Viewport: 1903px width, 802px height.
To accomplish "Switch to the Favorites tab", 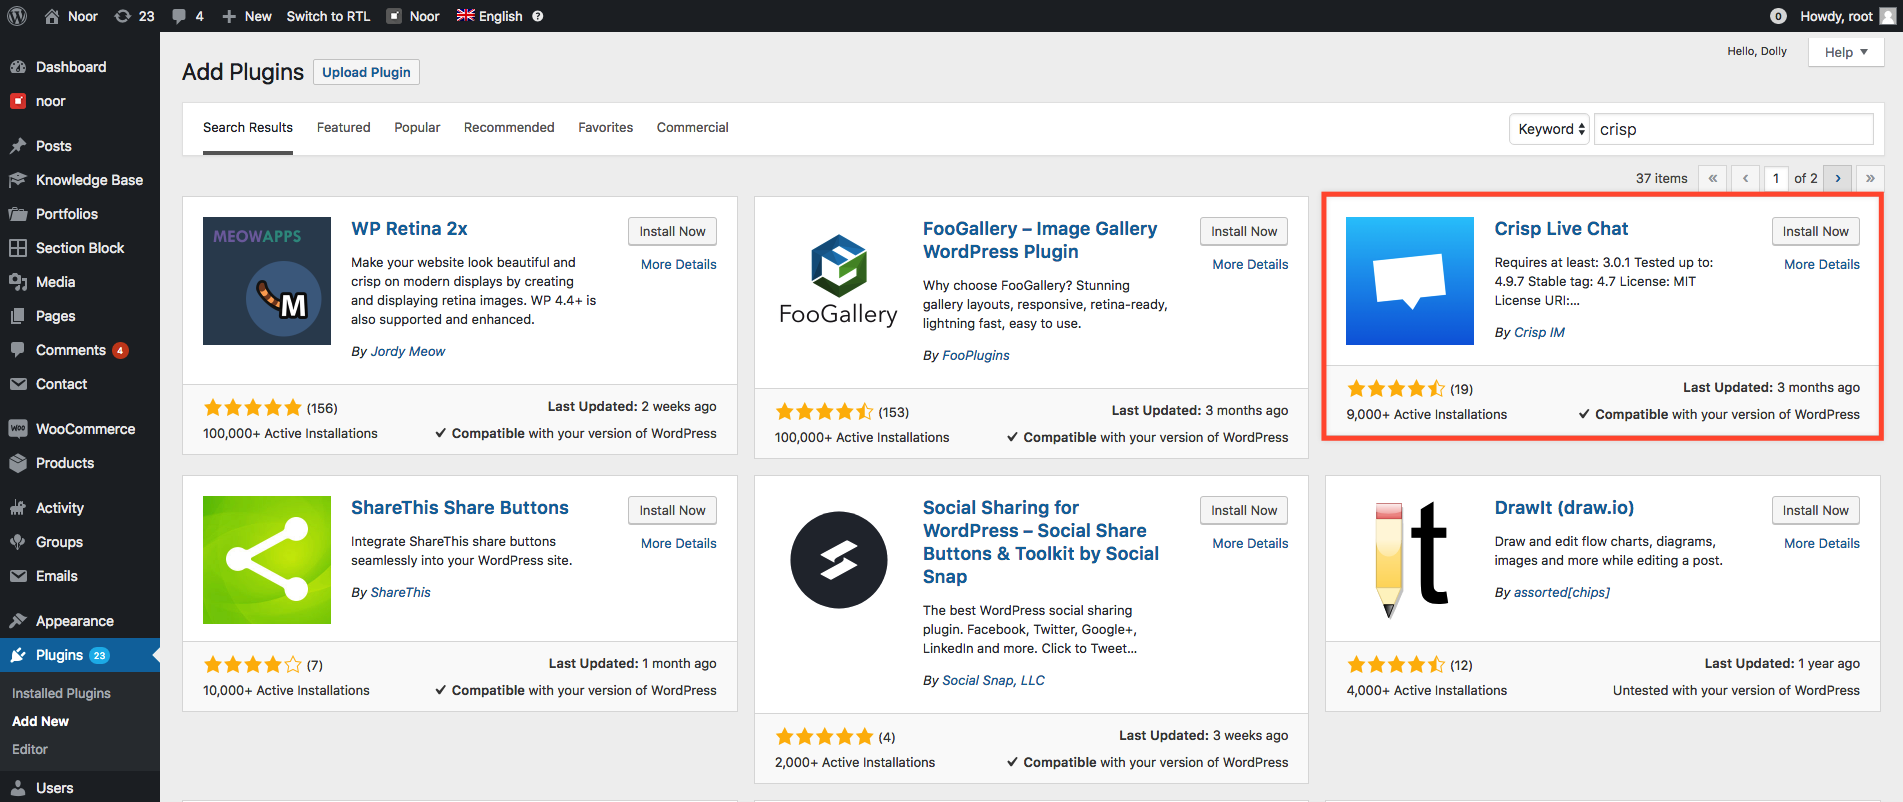I will pos(606,127).
